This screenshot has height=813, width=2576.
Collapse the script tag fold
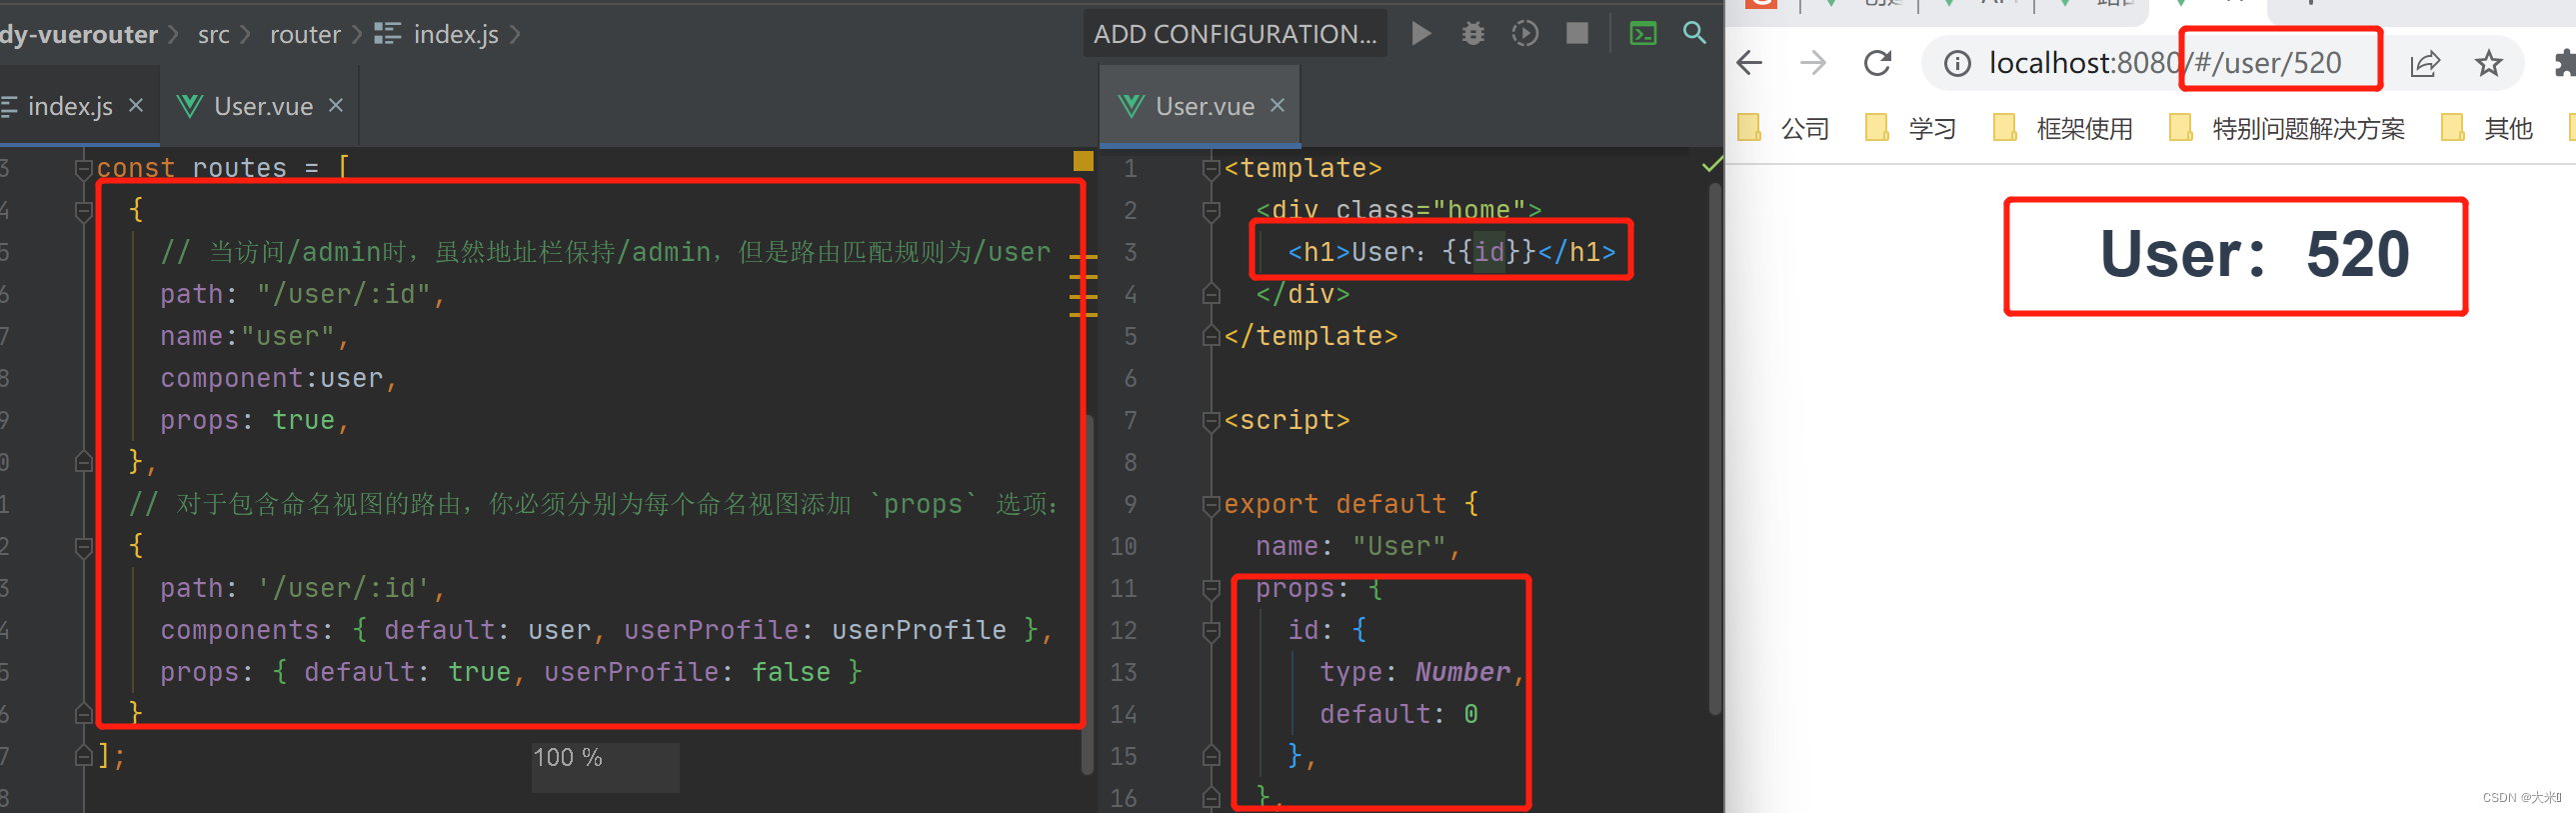pyautogui.click(x=1211, y=421)
